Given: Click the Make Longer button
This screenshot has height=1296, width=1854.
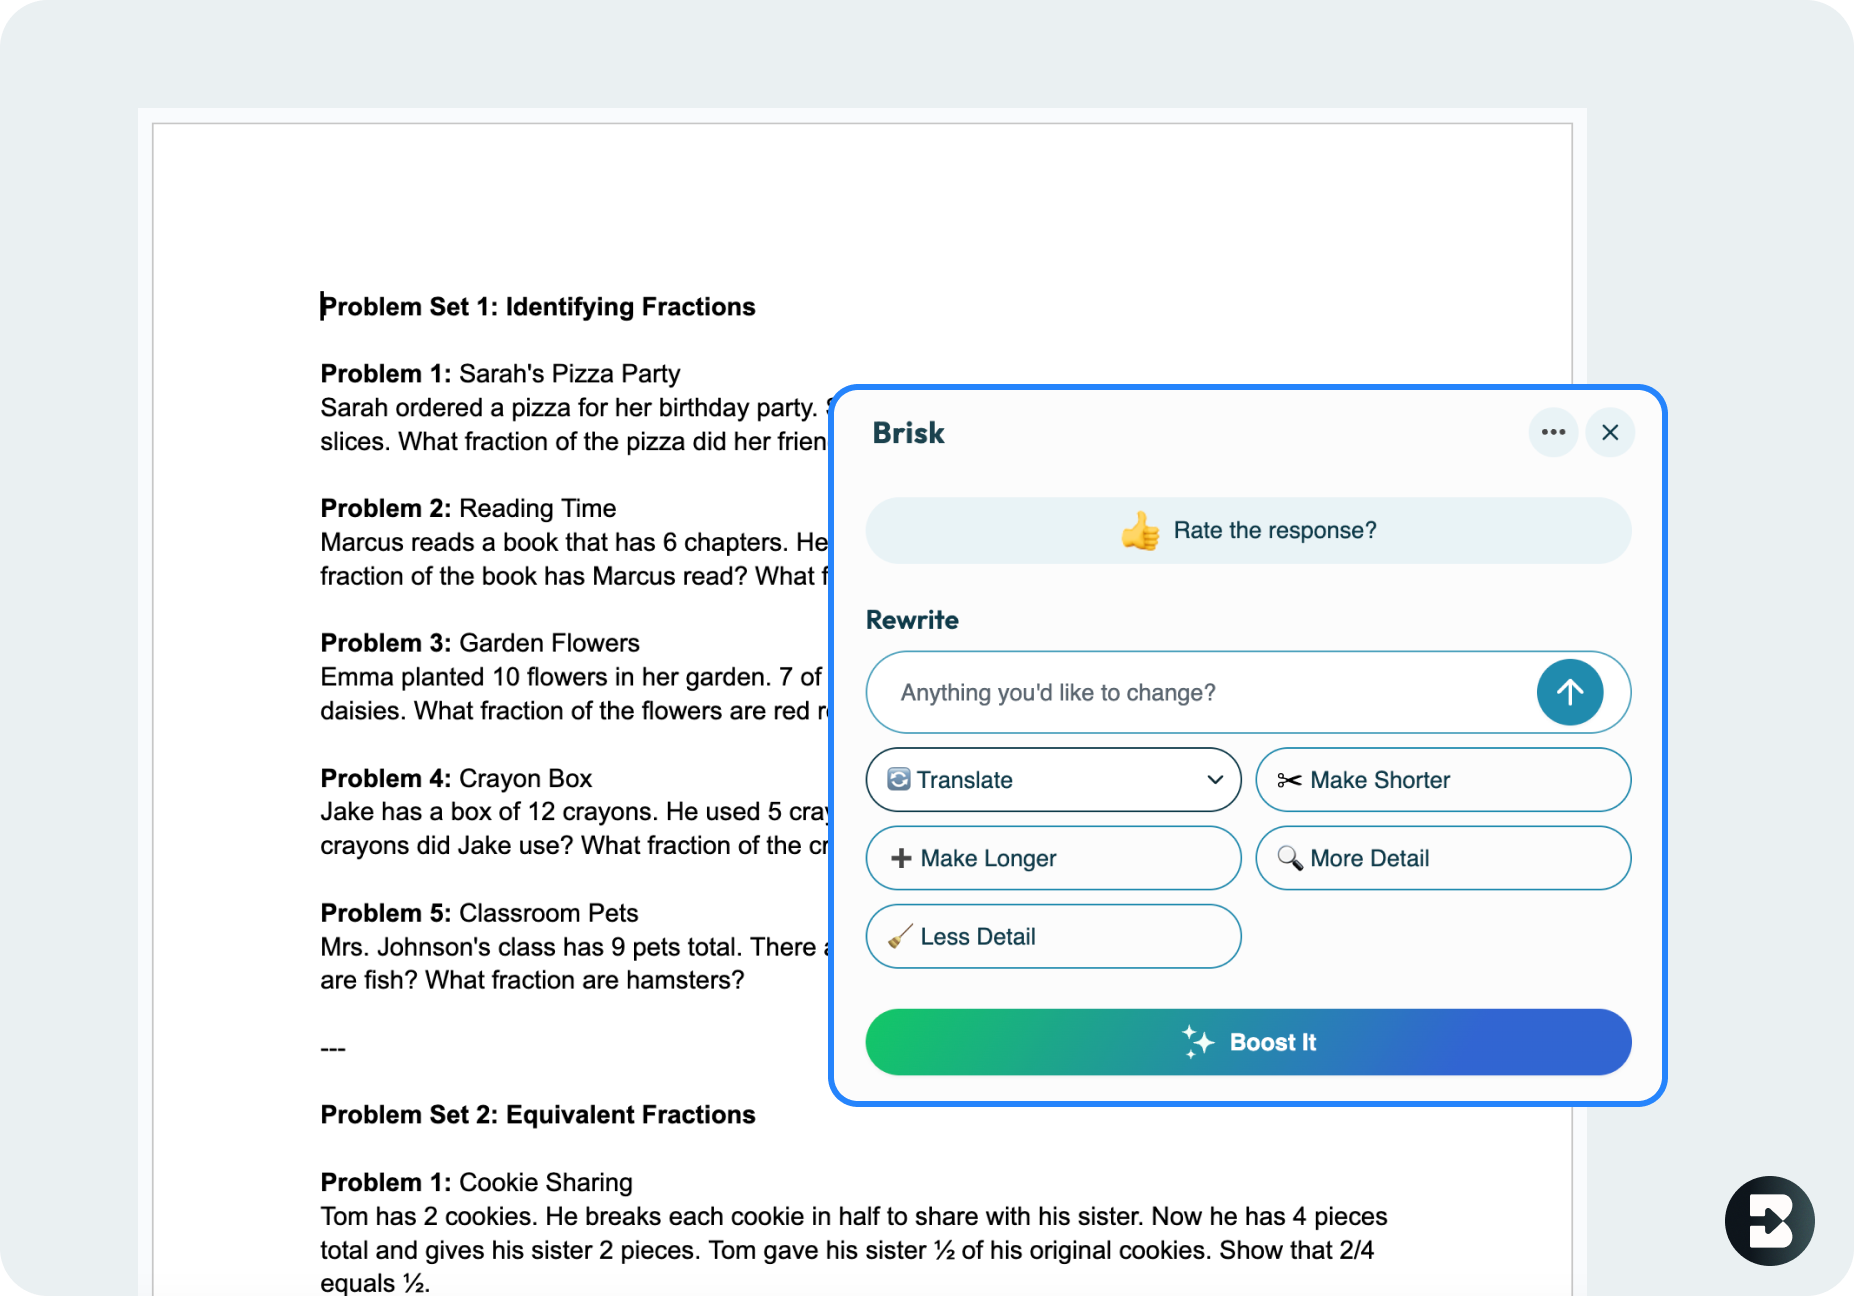Looking at the screenshot, I should (x=1053, y=858).
